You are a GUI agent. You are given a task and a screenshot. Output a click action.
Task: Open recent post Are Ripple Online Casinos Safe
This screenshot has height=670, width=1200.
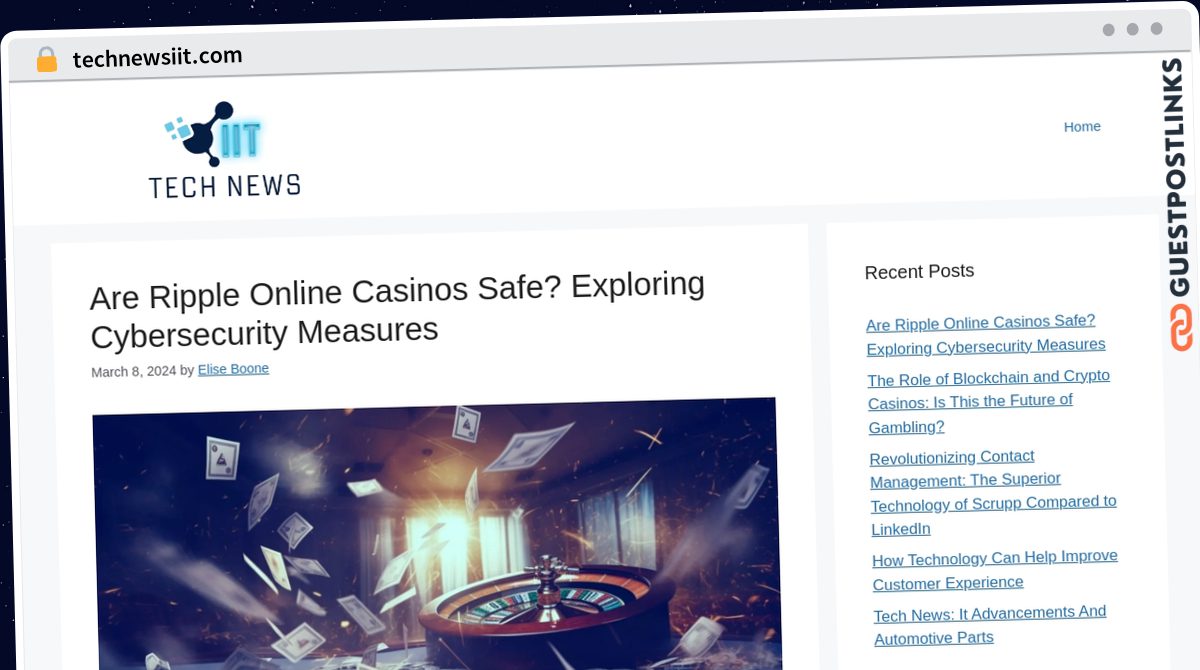coord(985,334)
